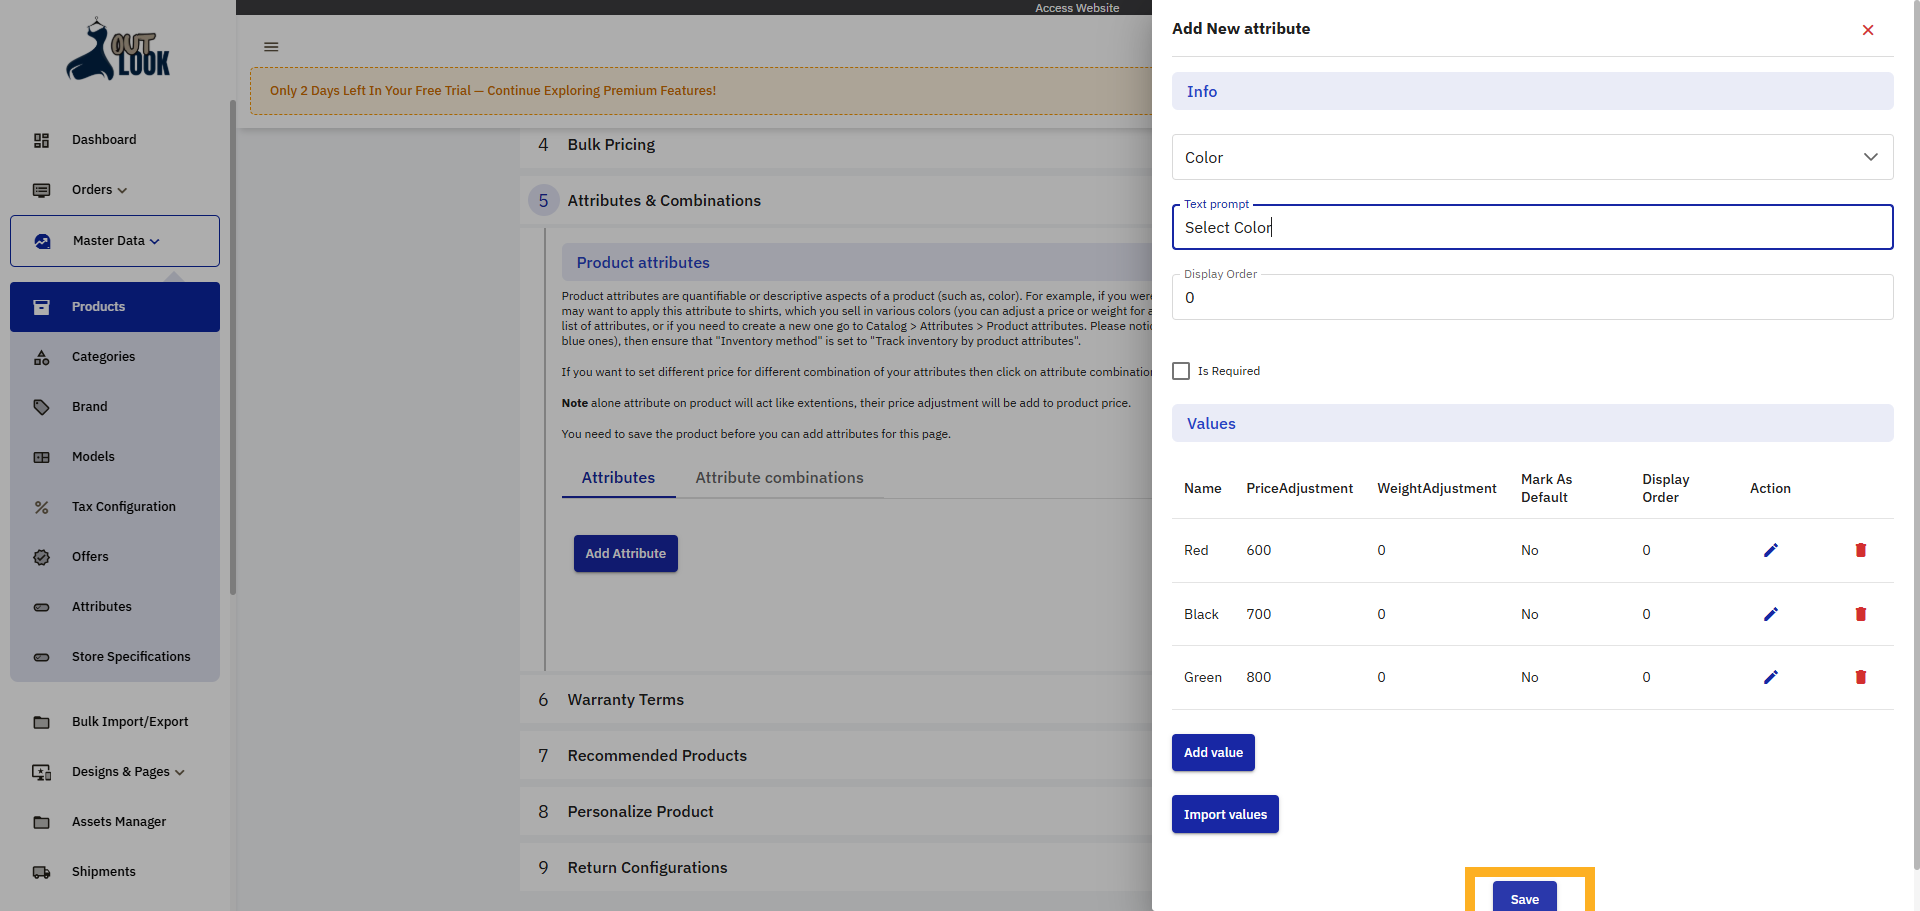This screenshot has width=1920, height=911.
Task: Collapse the Master Data section
Action: coord(115,241)
